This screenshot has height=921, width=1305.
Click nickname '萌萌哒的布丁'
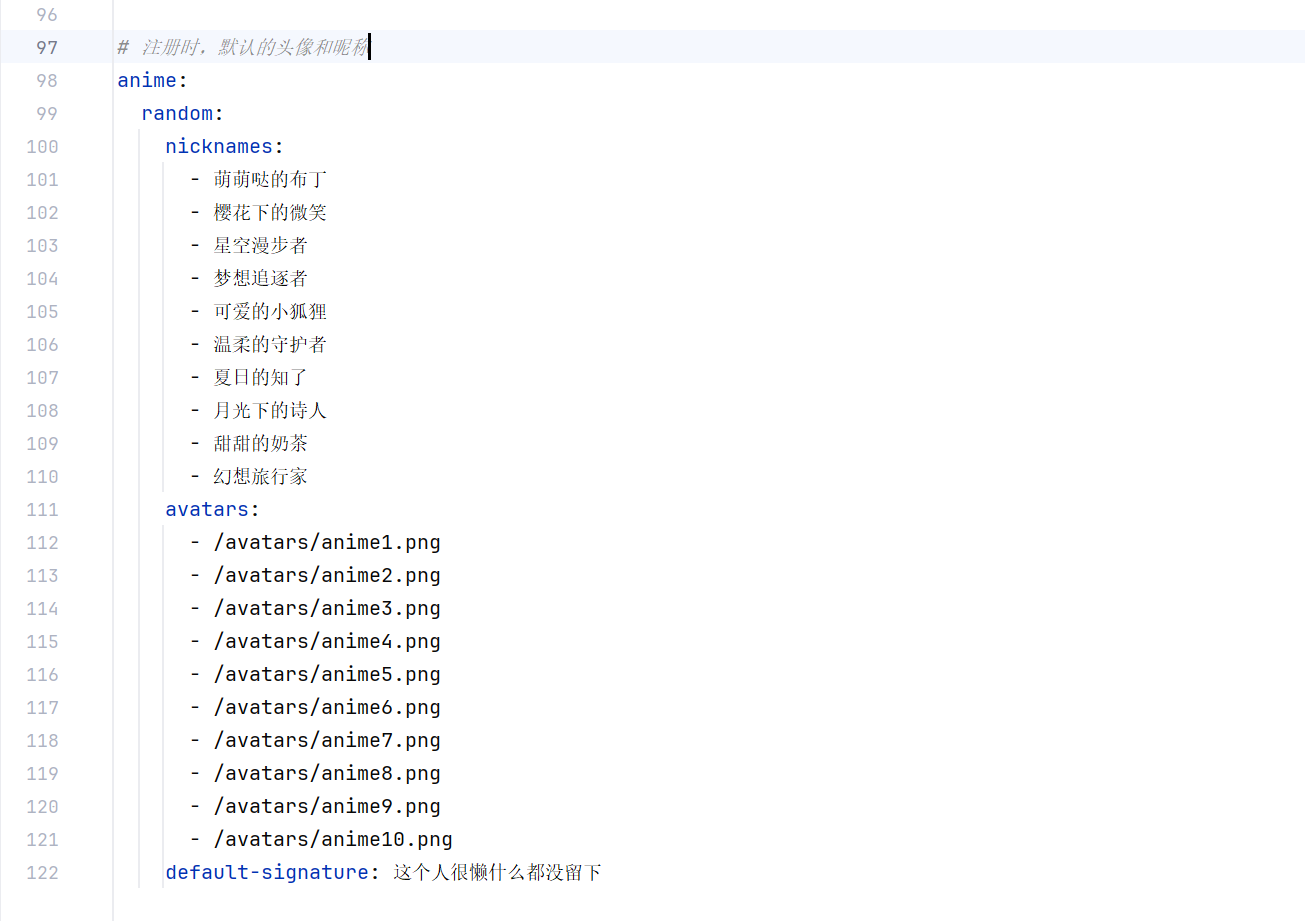[270, 179]
